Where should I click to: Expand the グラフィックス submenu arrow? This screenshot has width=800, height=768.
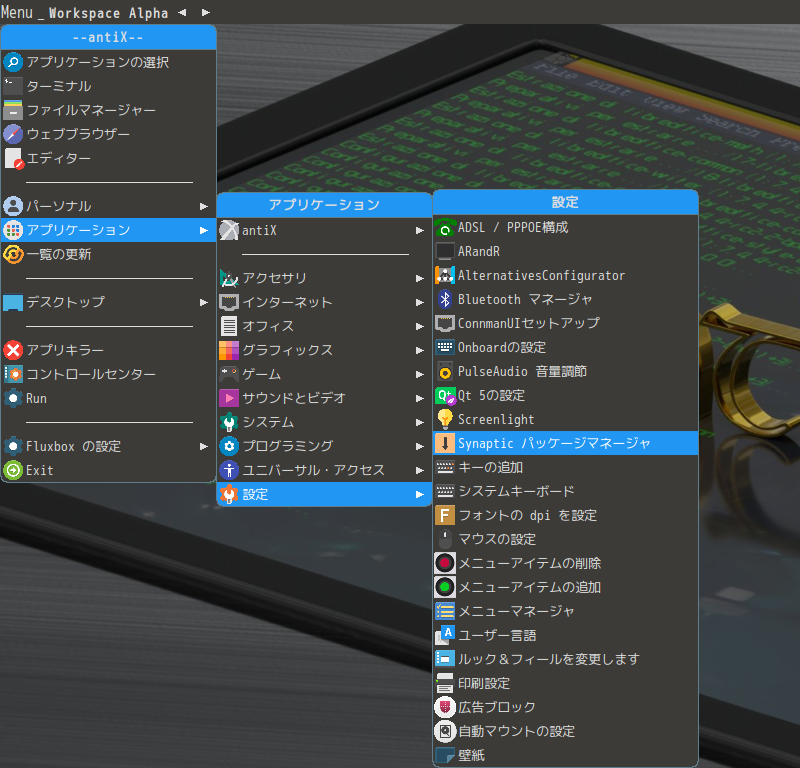pyautogui.click(x=419, y=350)
